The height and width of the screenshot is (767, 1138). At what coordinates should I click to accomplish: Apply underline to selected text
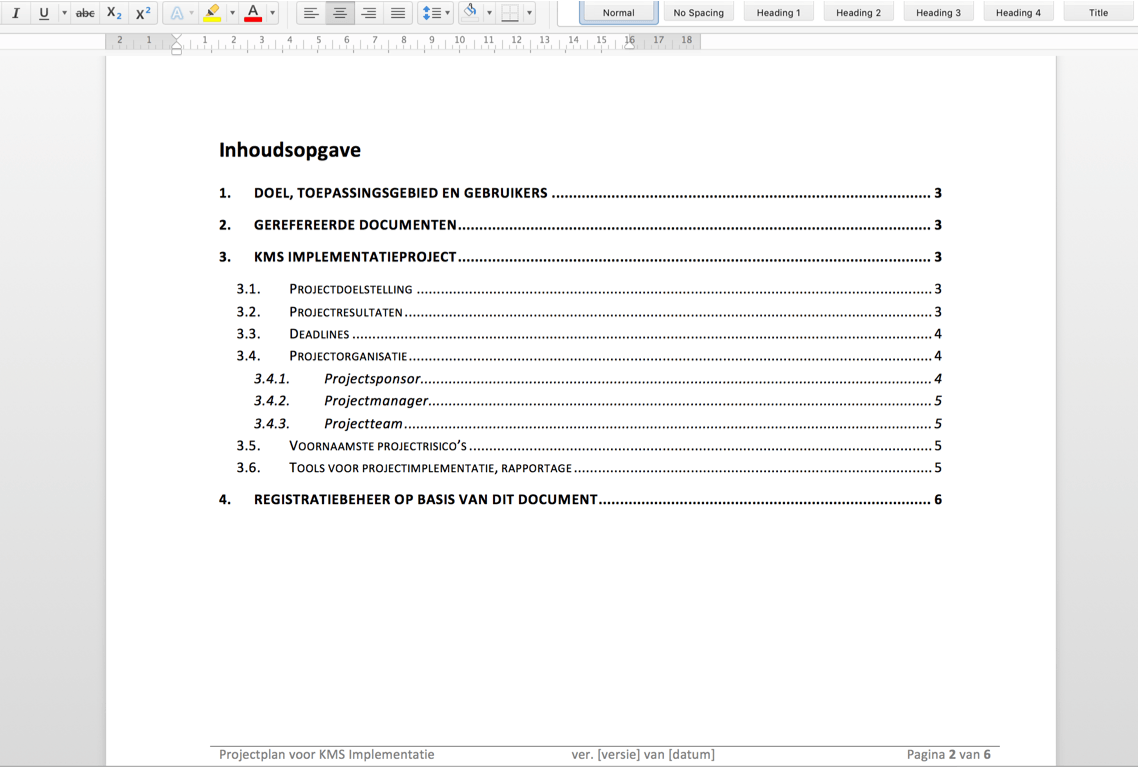[42, 13]
